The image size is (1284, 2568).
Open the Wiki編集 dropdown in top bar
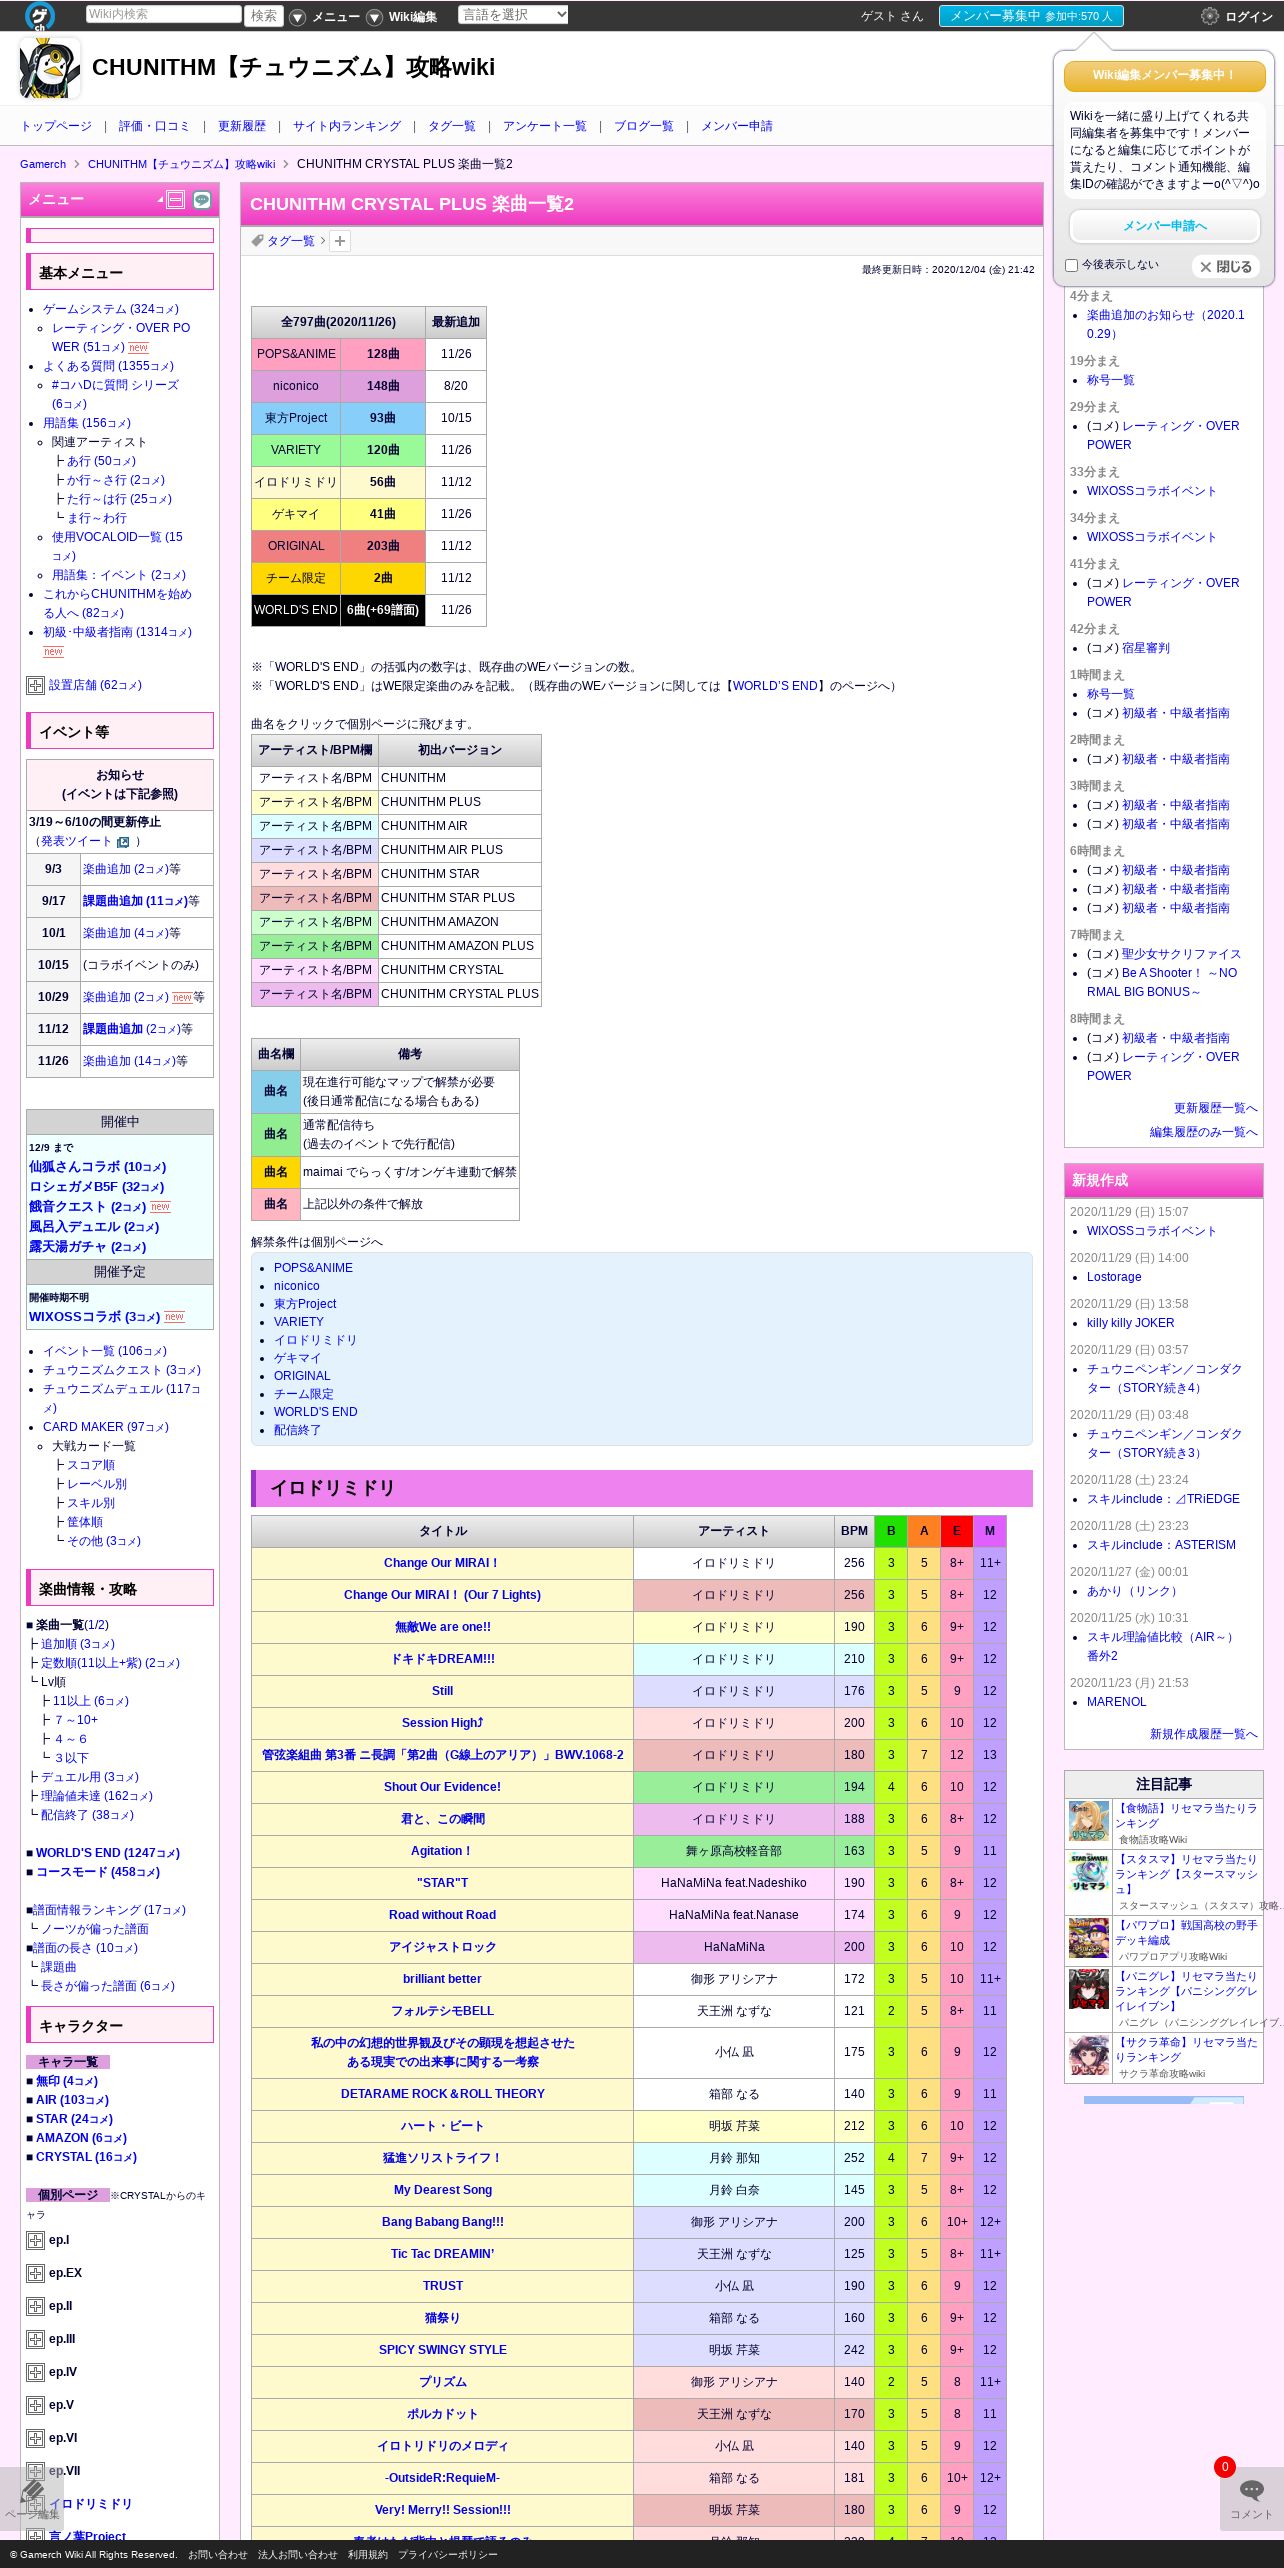coord(402,17)
